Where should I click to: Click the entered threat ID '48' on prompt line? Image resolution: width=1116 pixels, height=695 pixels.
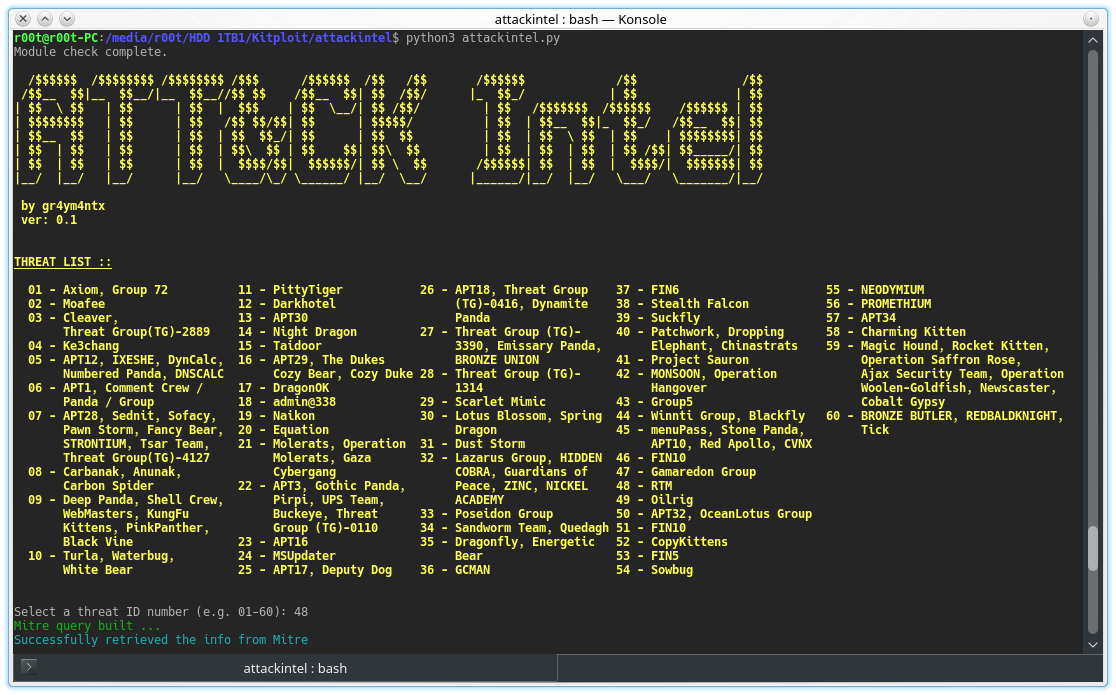pos(301,611)
